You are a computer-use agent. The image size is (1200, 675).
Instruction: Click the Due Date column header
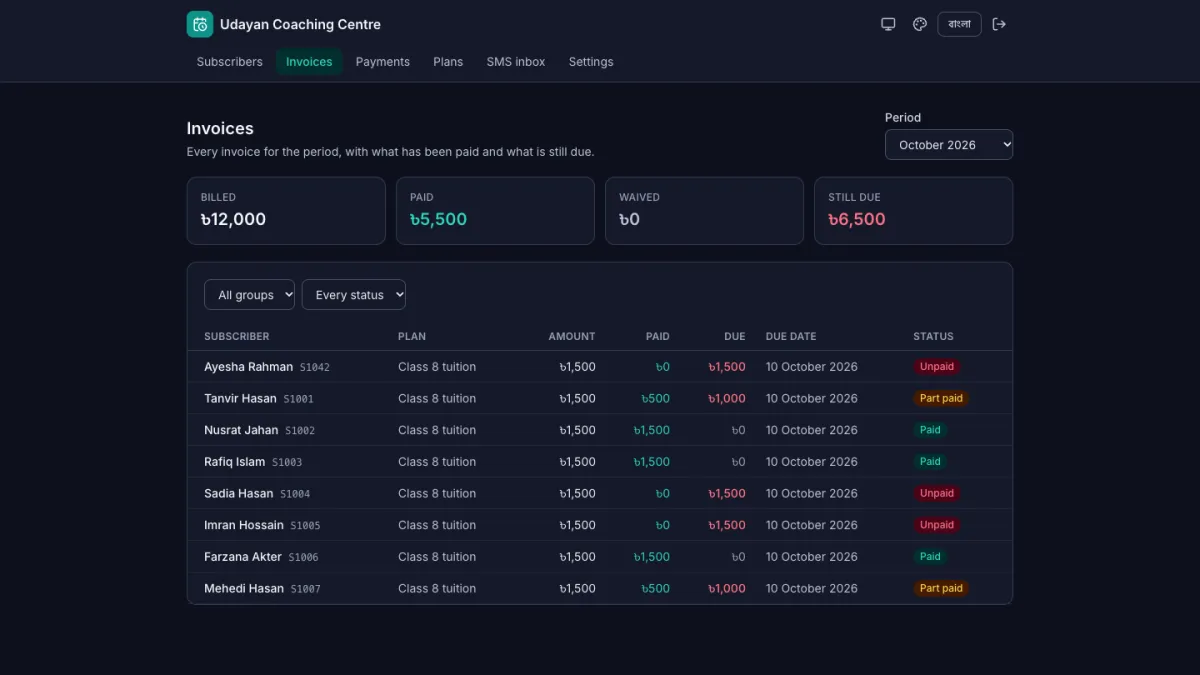pos(791,337)
